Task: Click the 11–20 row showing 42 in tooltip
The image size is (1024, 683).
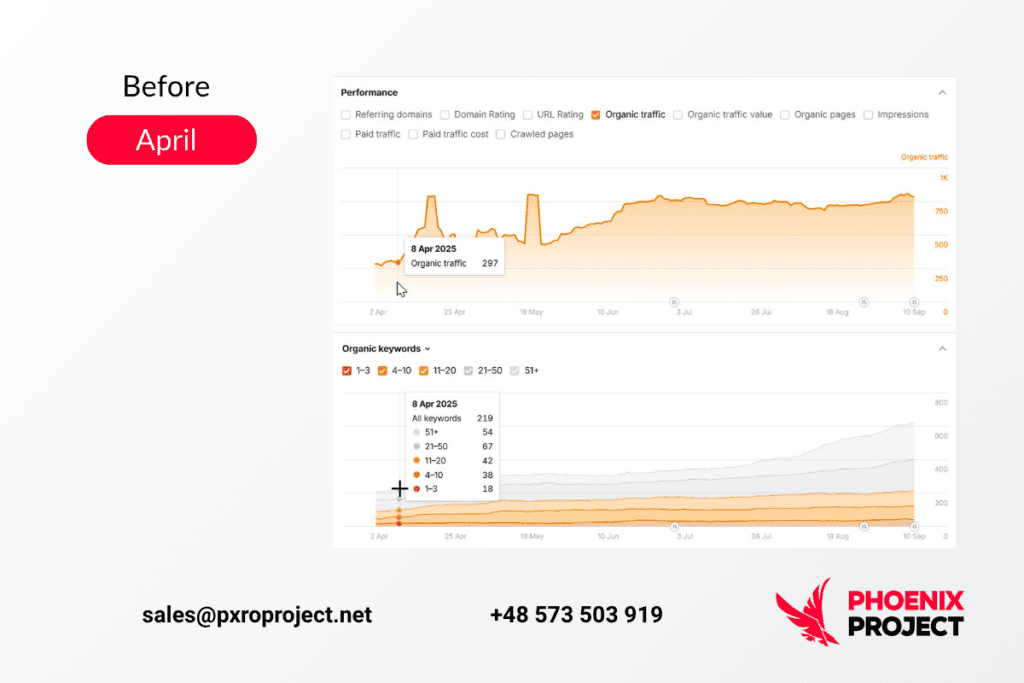Action: [x=453, y=461]
